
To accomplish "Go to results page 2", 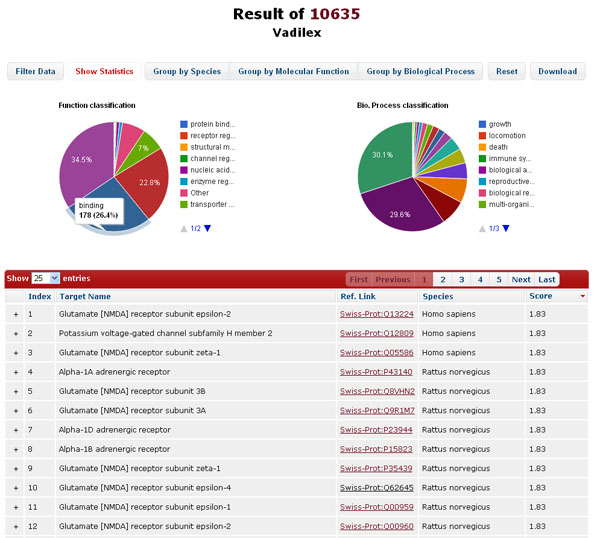I will [x=442, y=279].
